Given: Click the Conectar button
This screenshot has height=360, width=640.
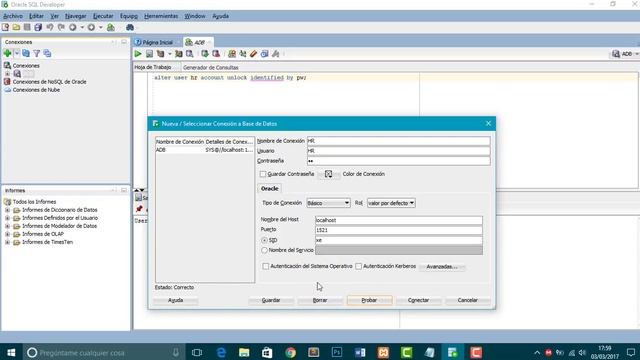Looking at the screenshot, I should (418, 300).
